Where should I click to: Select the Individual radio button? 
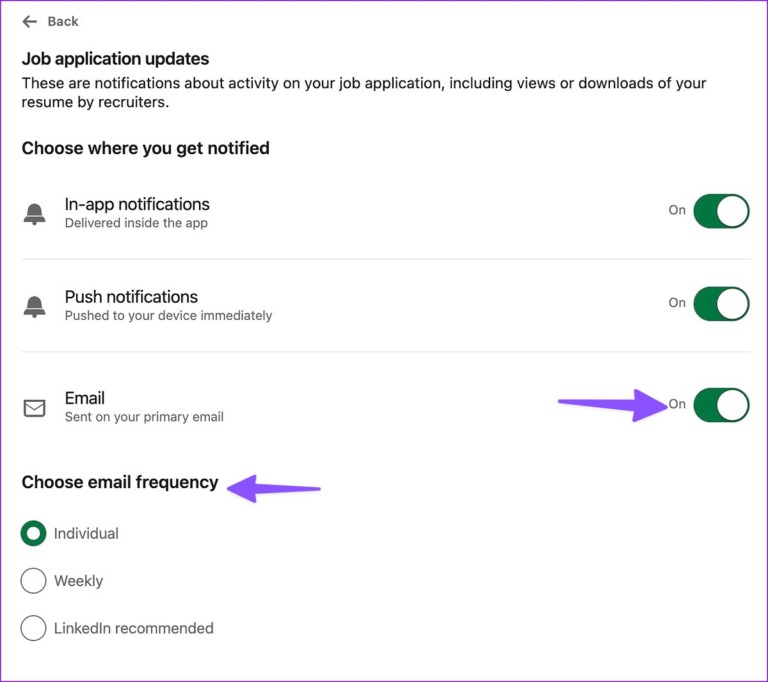coord(34,534)
